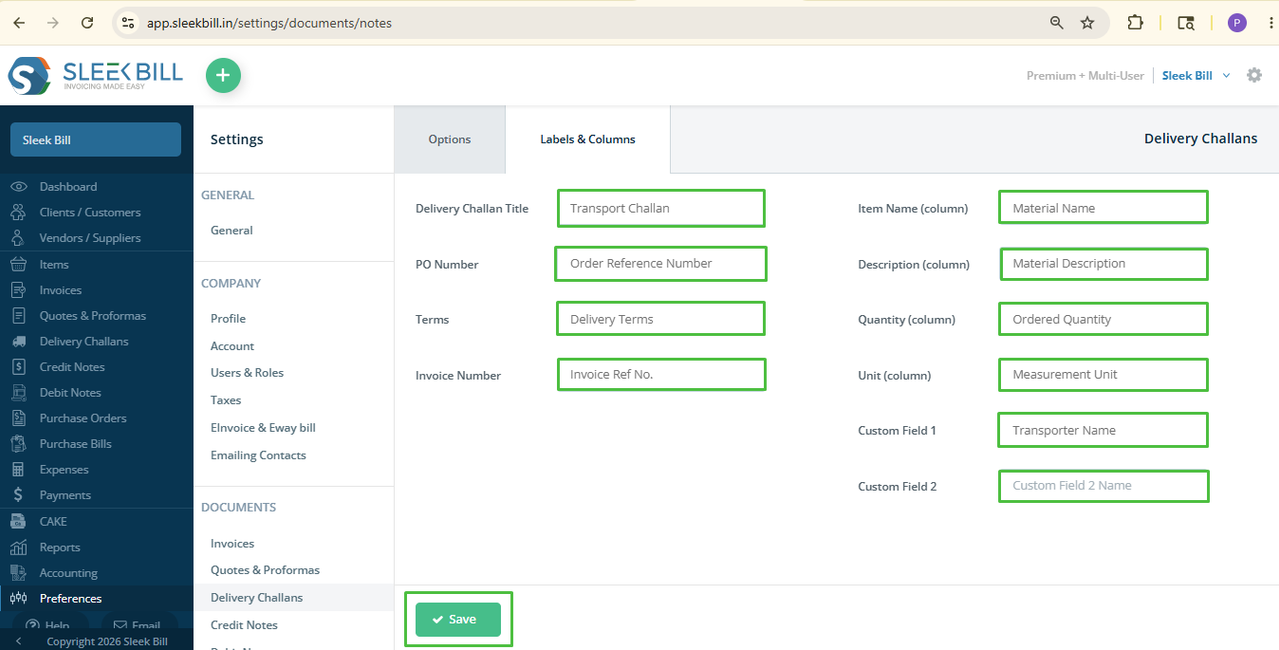Open General settings
The width and height of the screenshot is (1279, 650).
[231, 230]
